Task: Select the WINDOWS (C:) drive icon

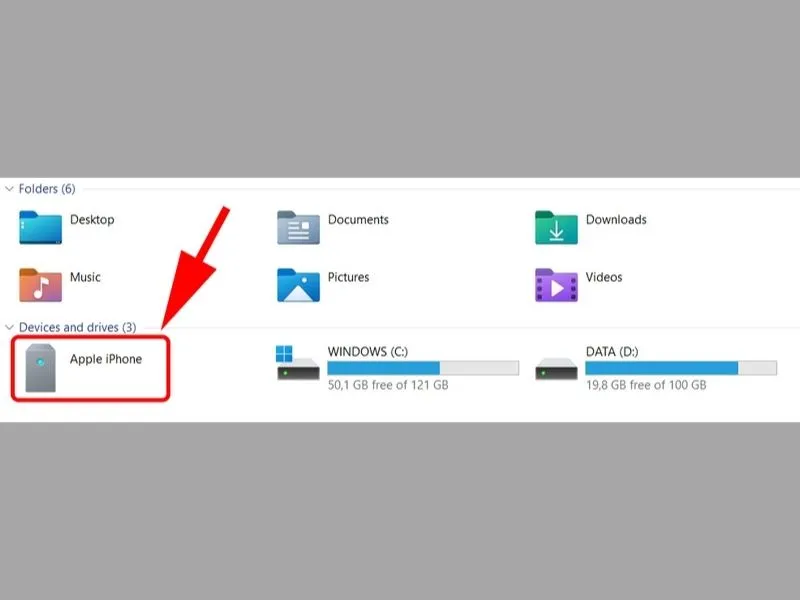Action: (298, 363)
